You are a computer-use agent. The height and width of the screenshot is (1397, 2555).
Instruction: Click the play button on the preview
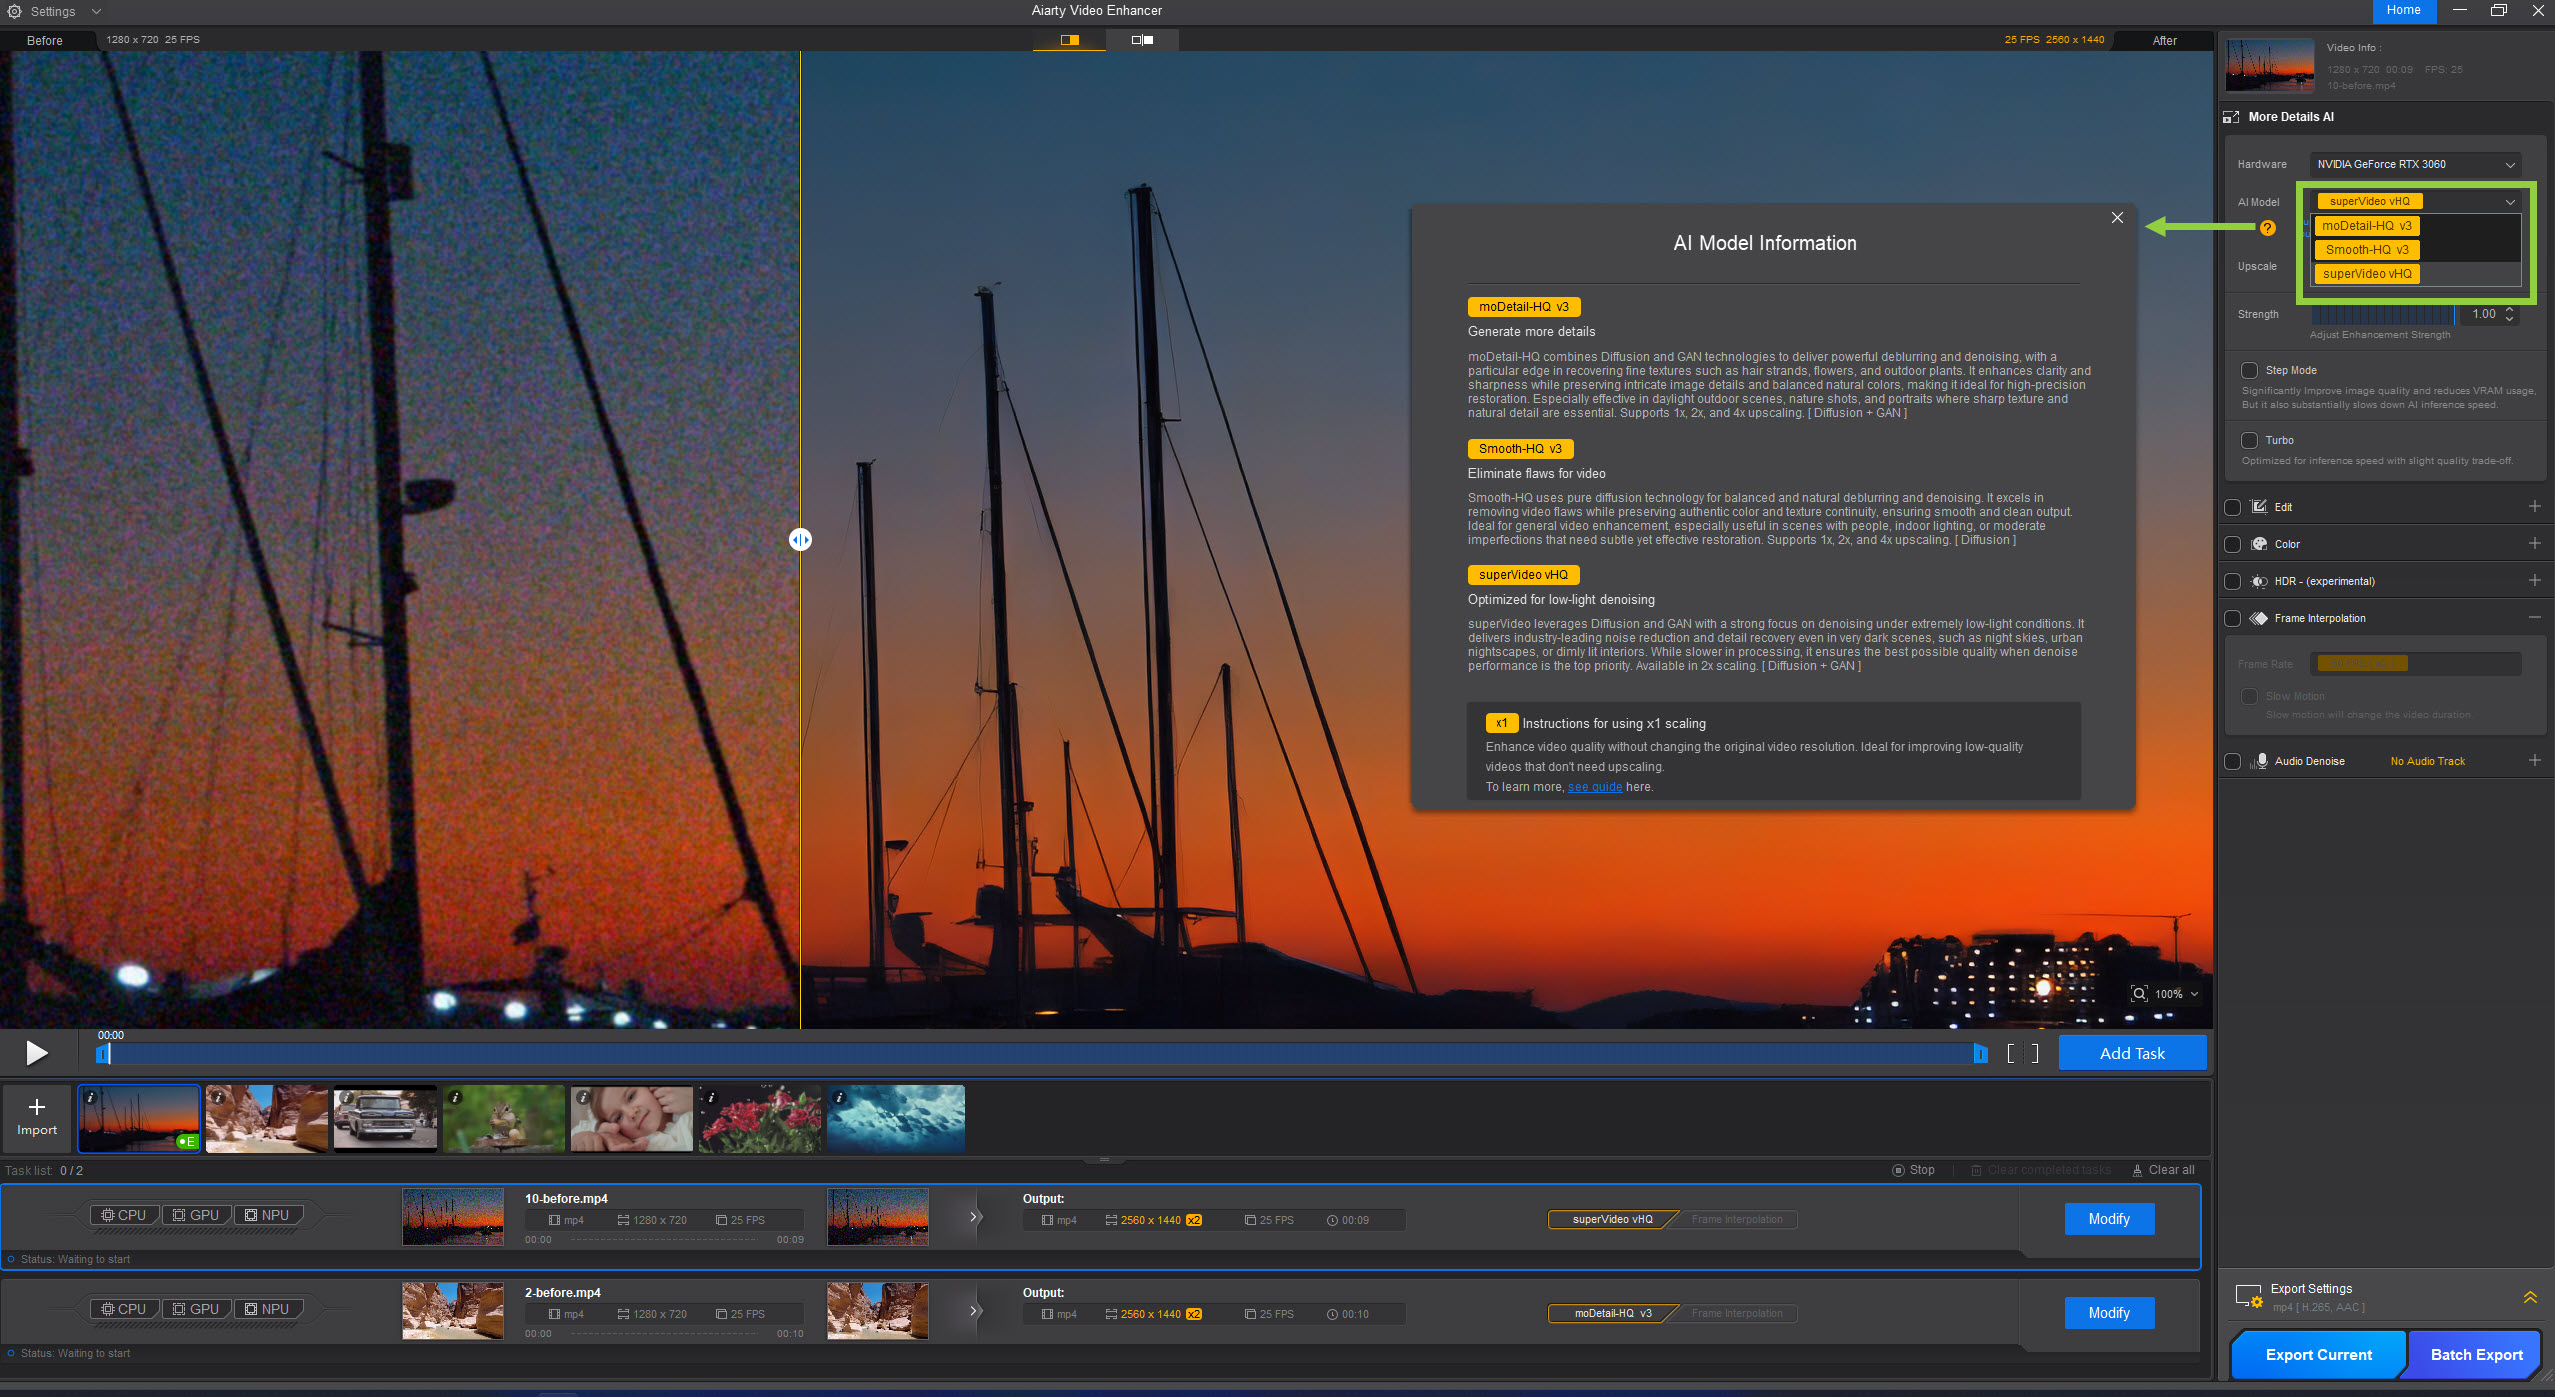coord(37,1053)
